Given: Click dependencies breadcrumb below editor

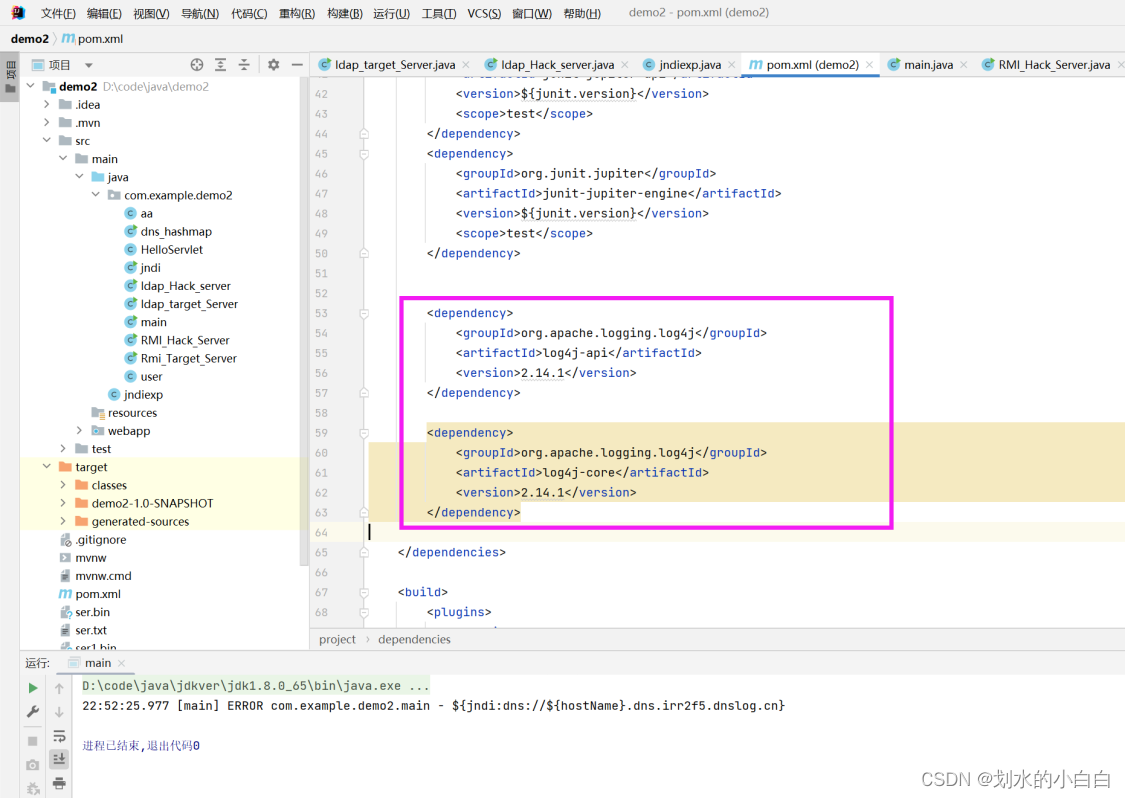Looking at the screenshot, I should 415,639.
